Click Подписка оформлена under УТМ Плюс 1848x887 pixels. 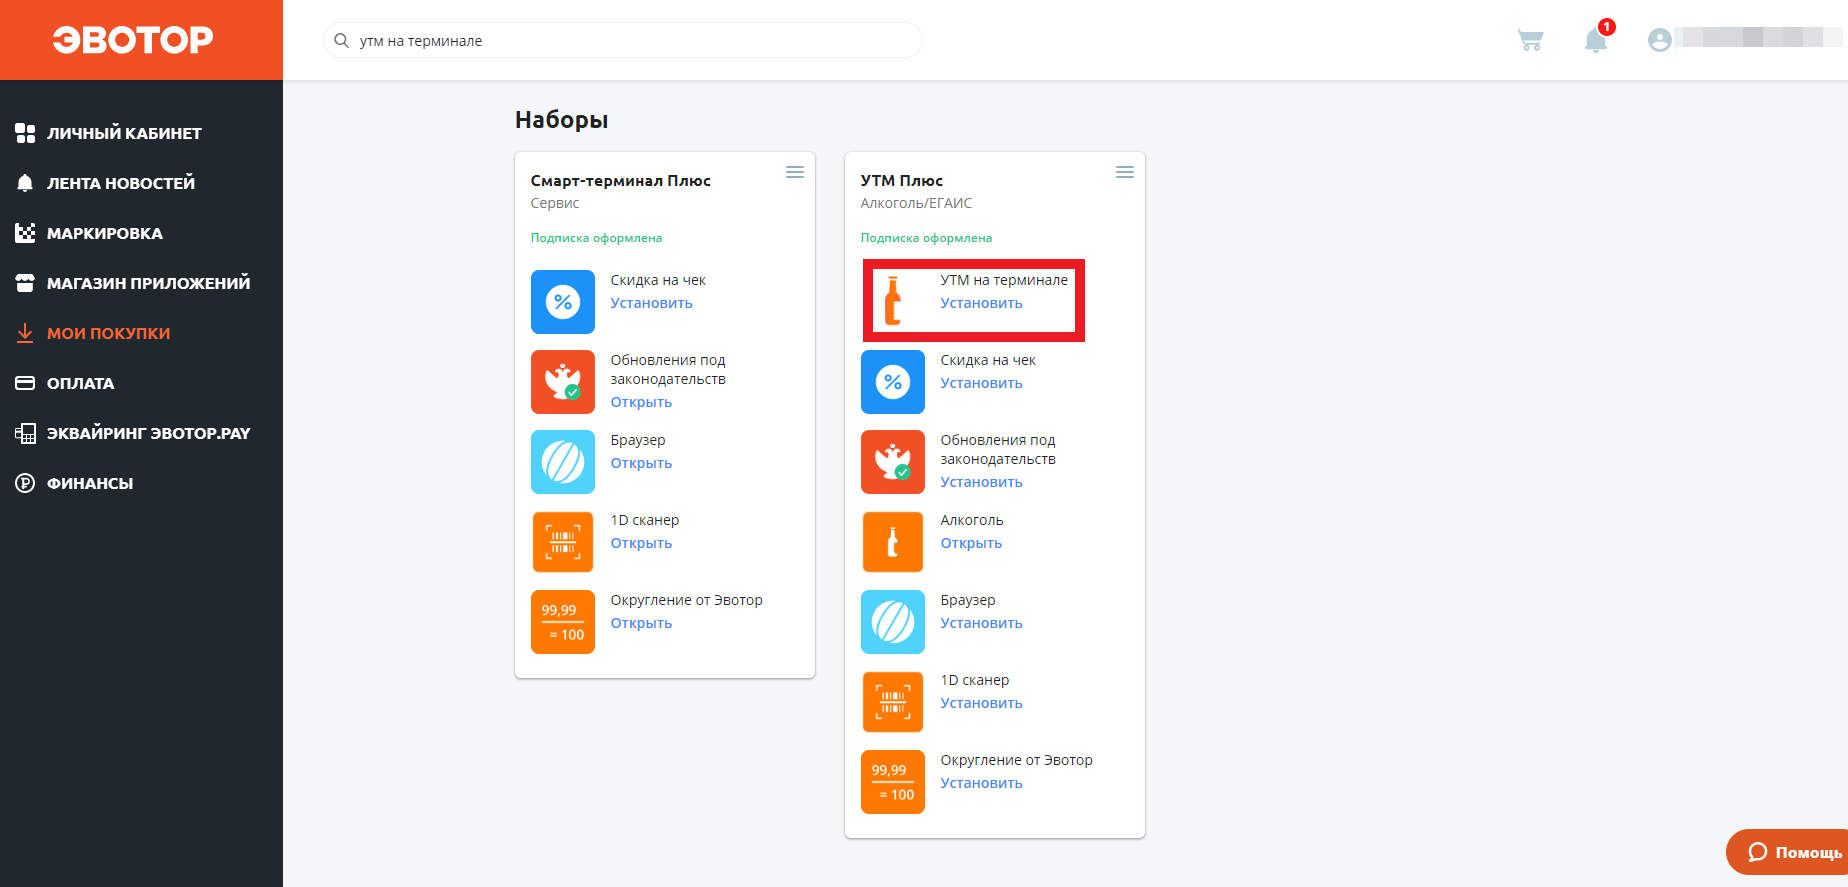926,238
